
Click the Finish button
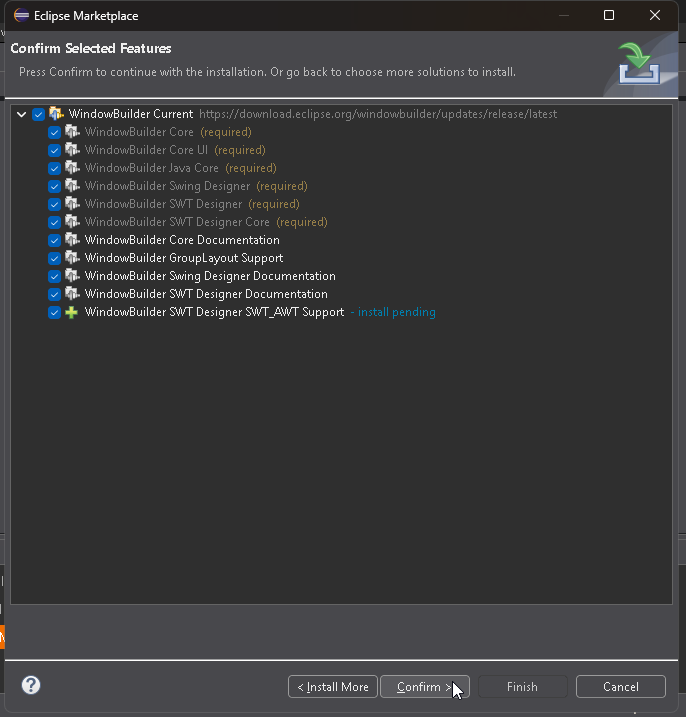(522, 686)
